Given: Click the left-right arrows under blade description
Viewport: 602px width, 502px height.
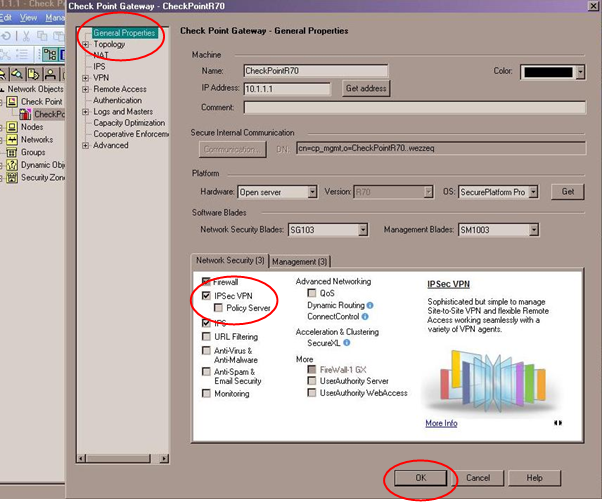Looking at the screenshot, I should tap(558, 423).
